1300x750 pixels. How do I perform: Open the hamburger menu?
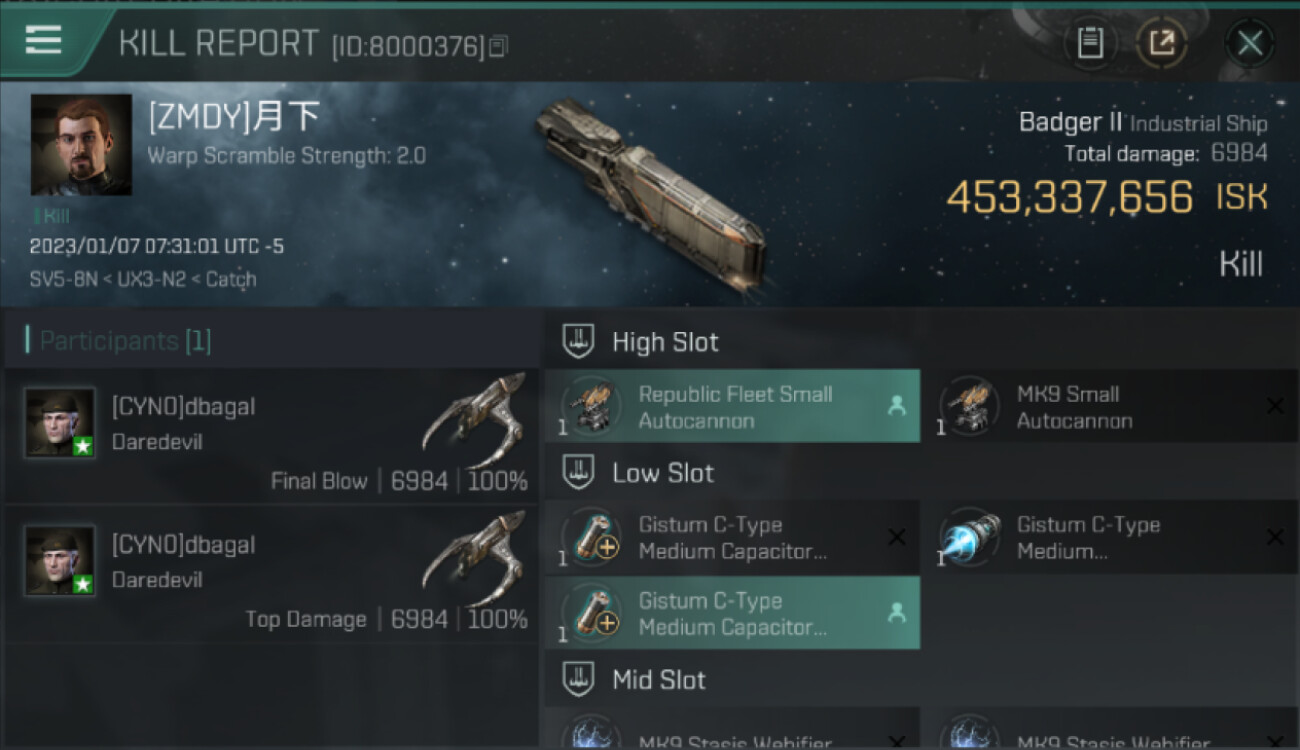(43, 40)
